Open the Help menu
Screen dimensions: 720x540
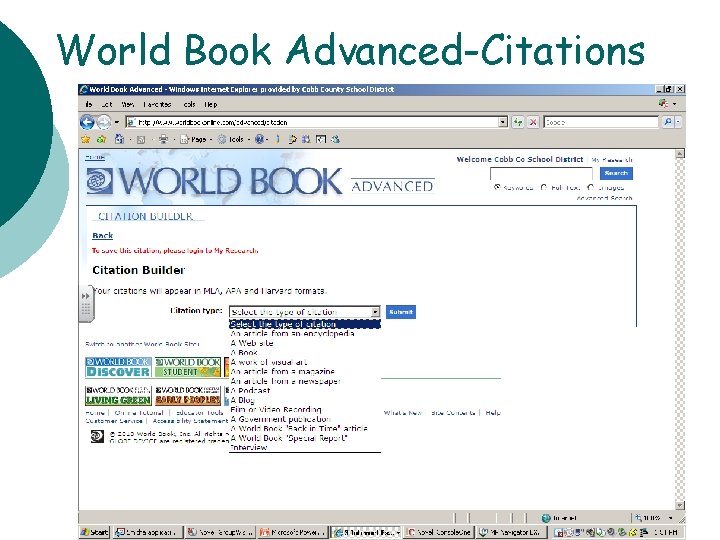tap(210, 104)
